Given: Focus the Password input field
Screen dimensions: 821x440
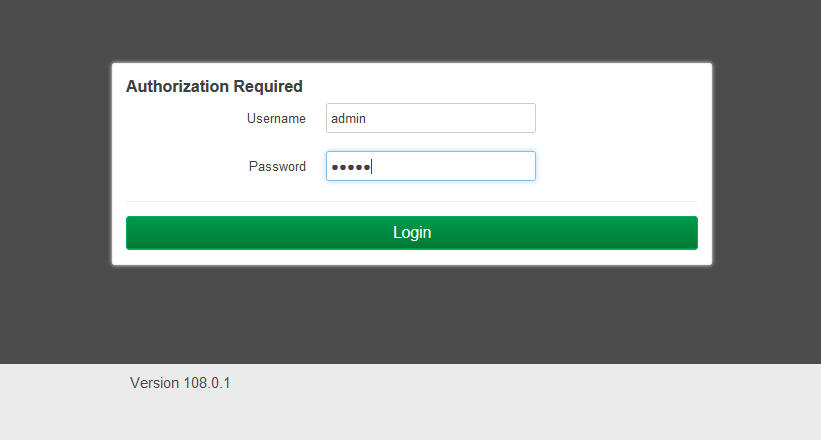Looking at the screenshot, I should pyautogui.click(x=430, y=166).
